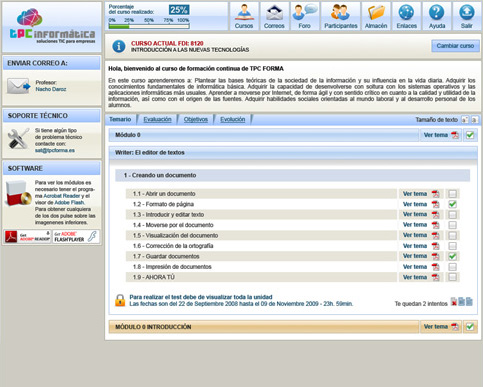Click the course info icon
The width and height of the screenshot is (483, 387).
119,46
